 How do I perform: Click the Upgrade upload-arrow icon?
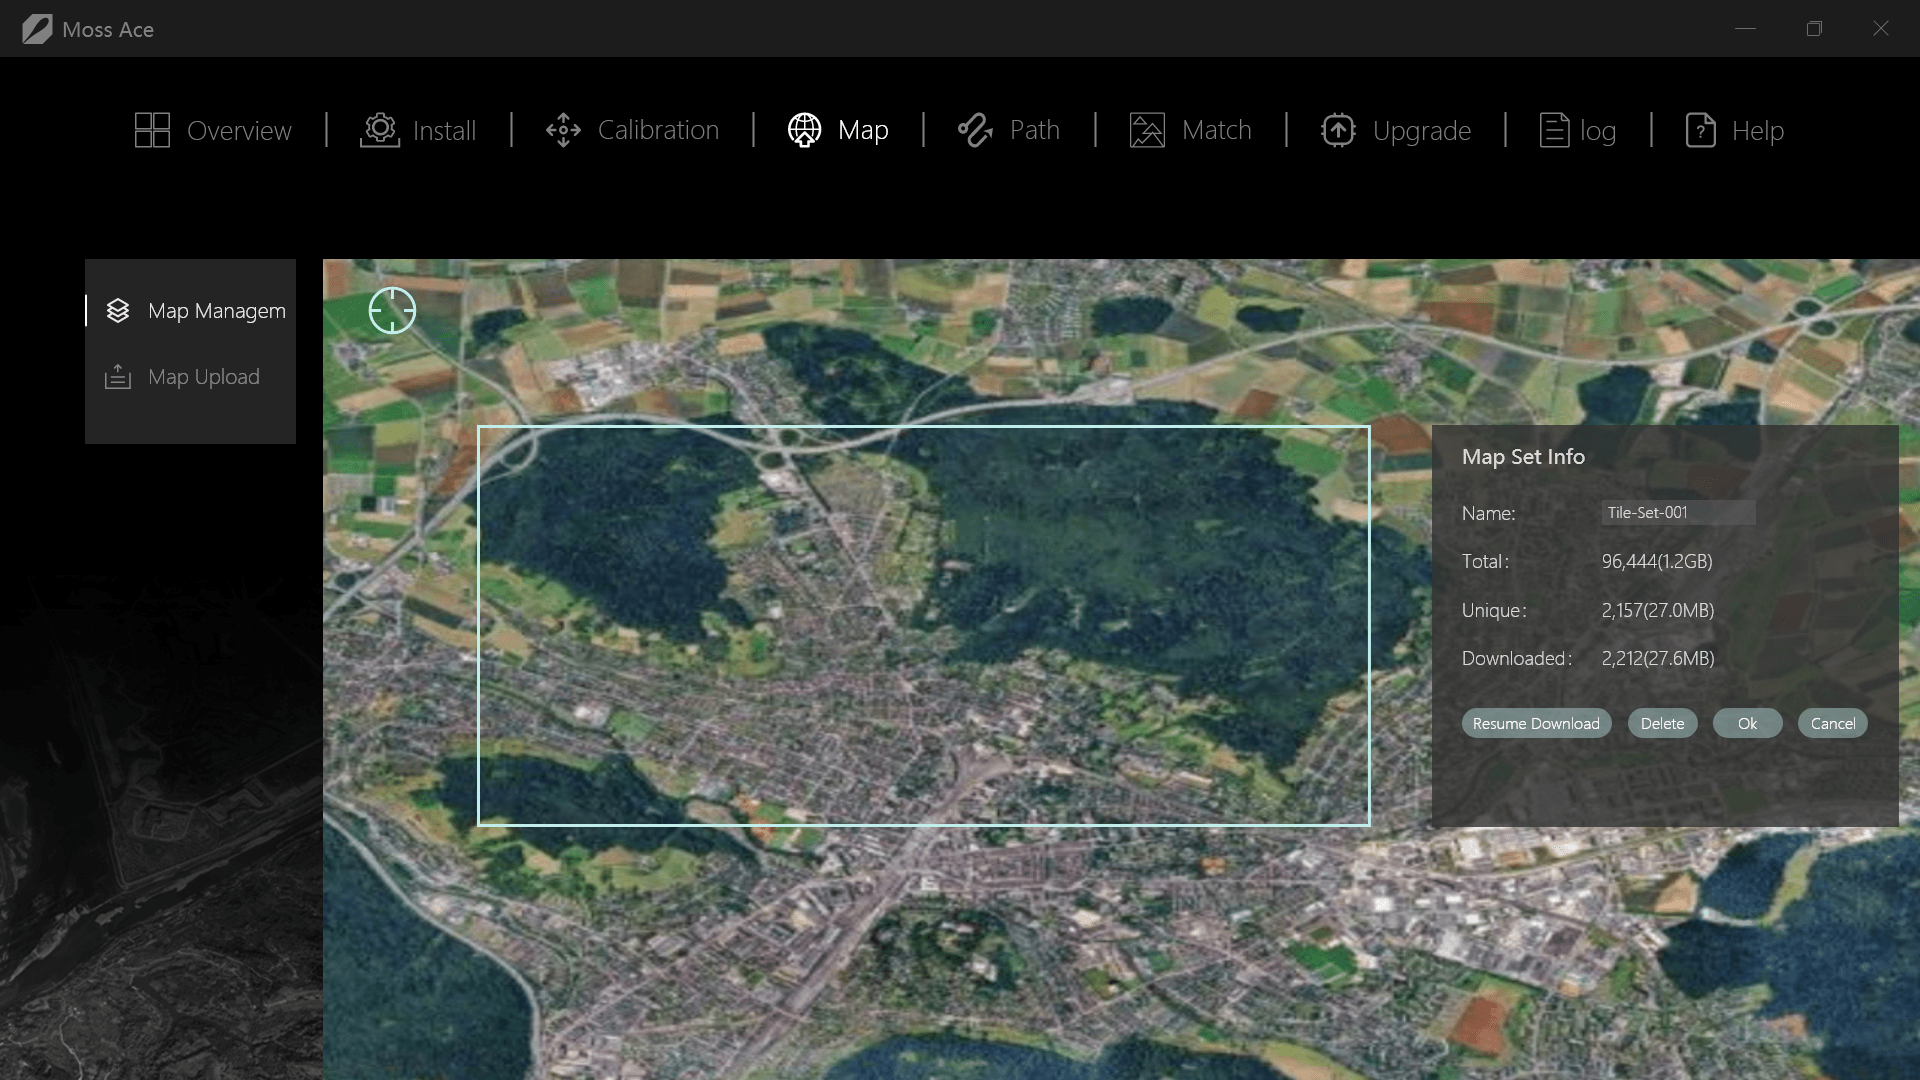pos(1338,130)
